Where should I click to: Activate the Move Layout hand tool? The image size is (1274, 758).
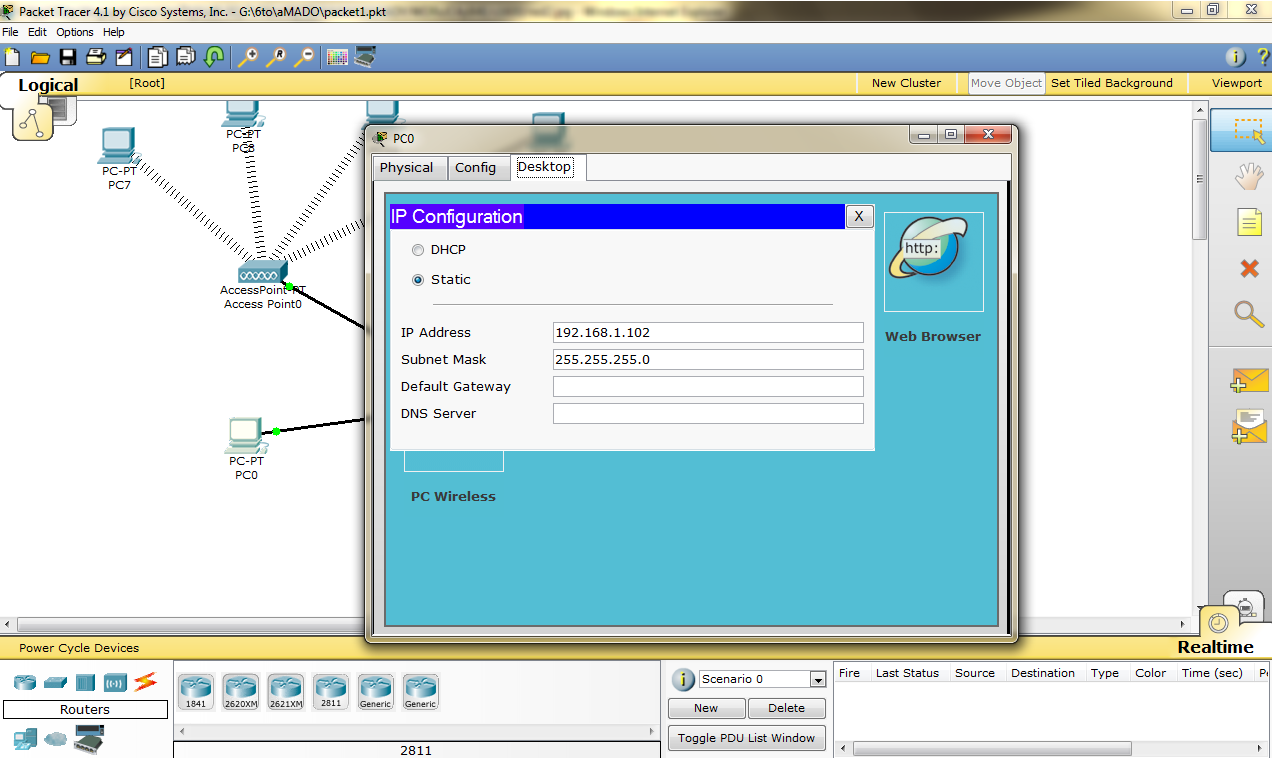[x=1248, y=176]
